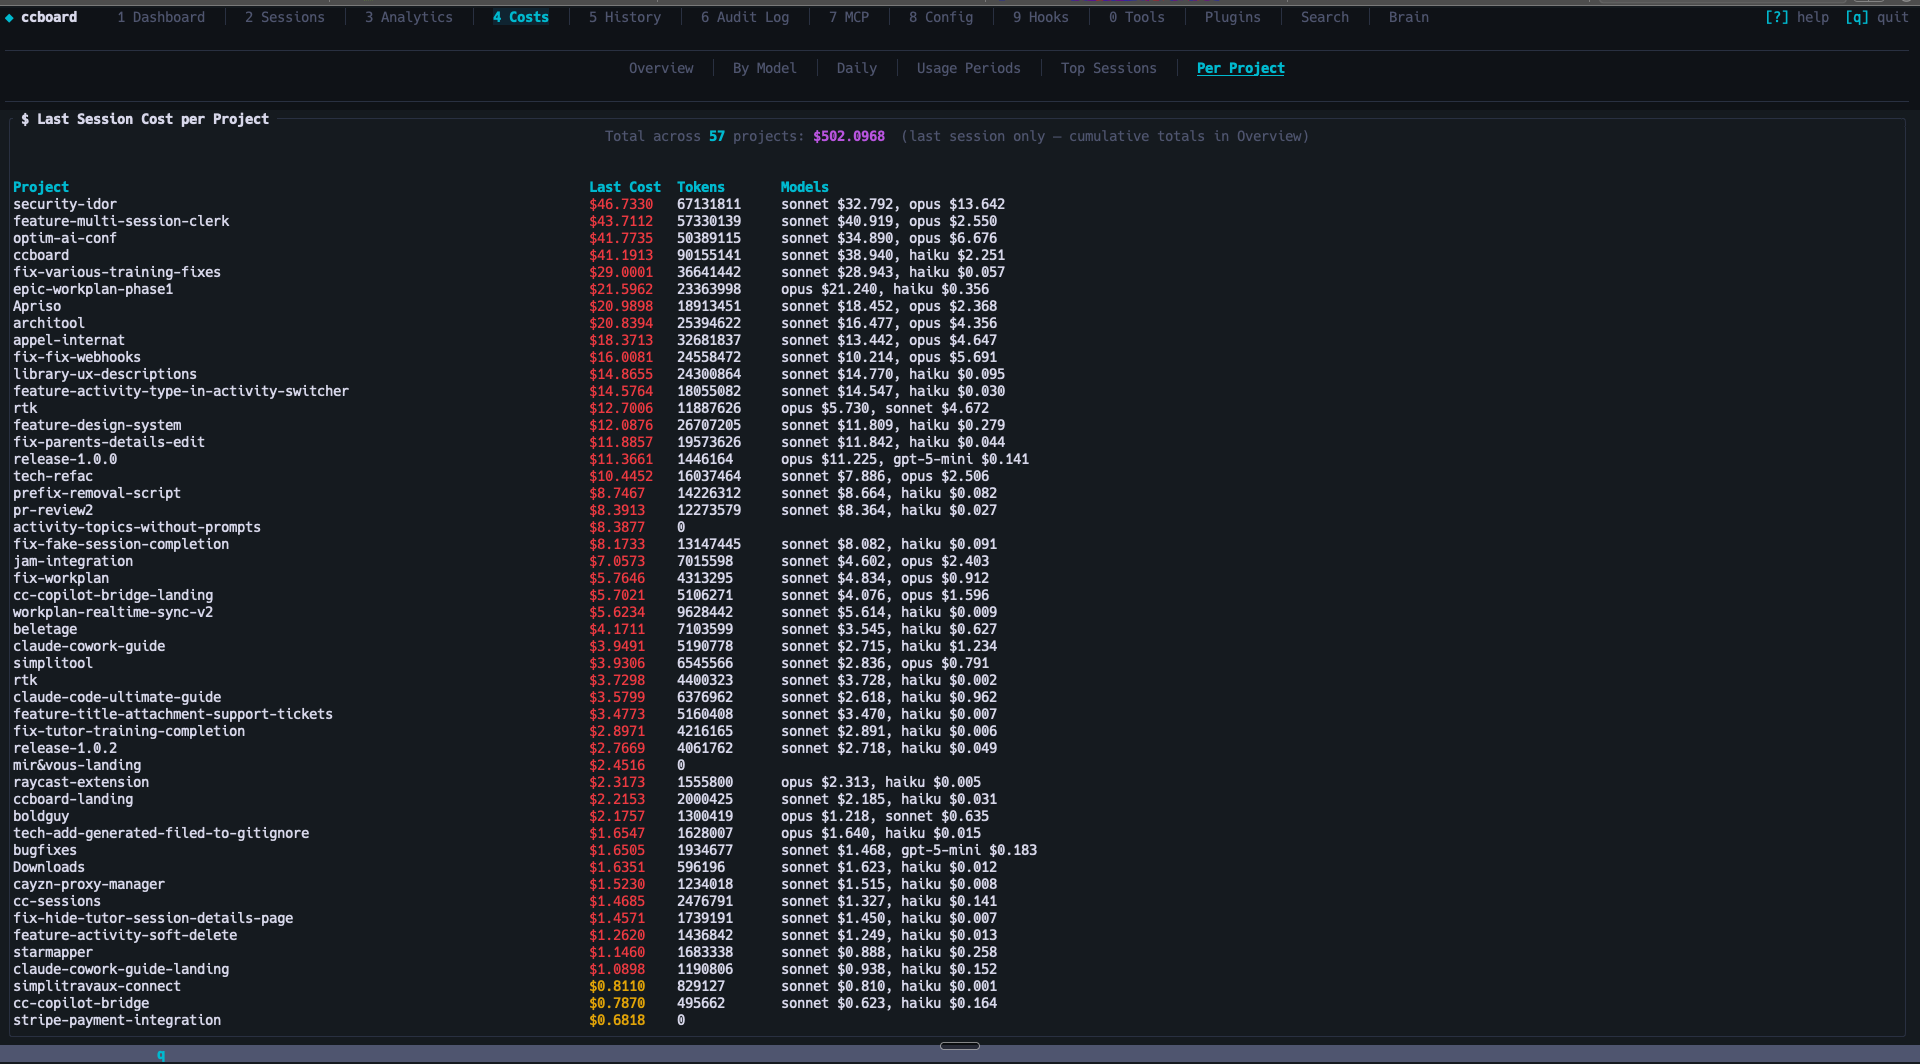
Task: Open the Brain tab
Action: tap(1409, 17)
